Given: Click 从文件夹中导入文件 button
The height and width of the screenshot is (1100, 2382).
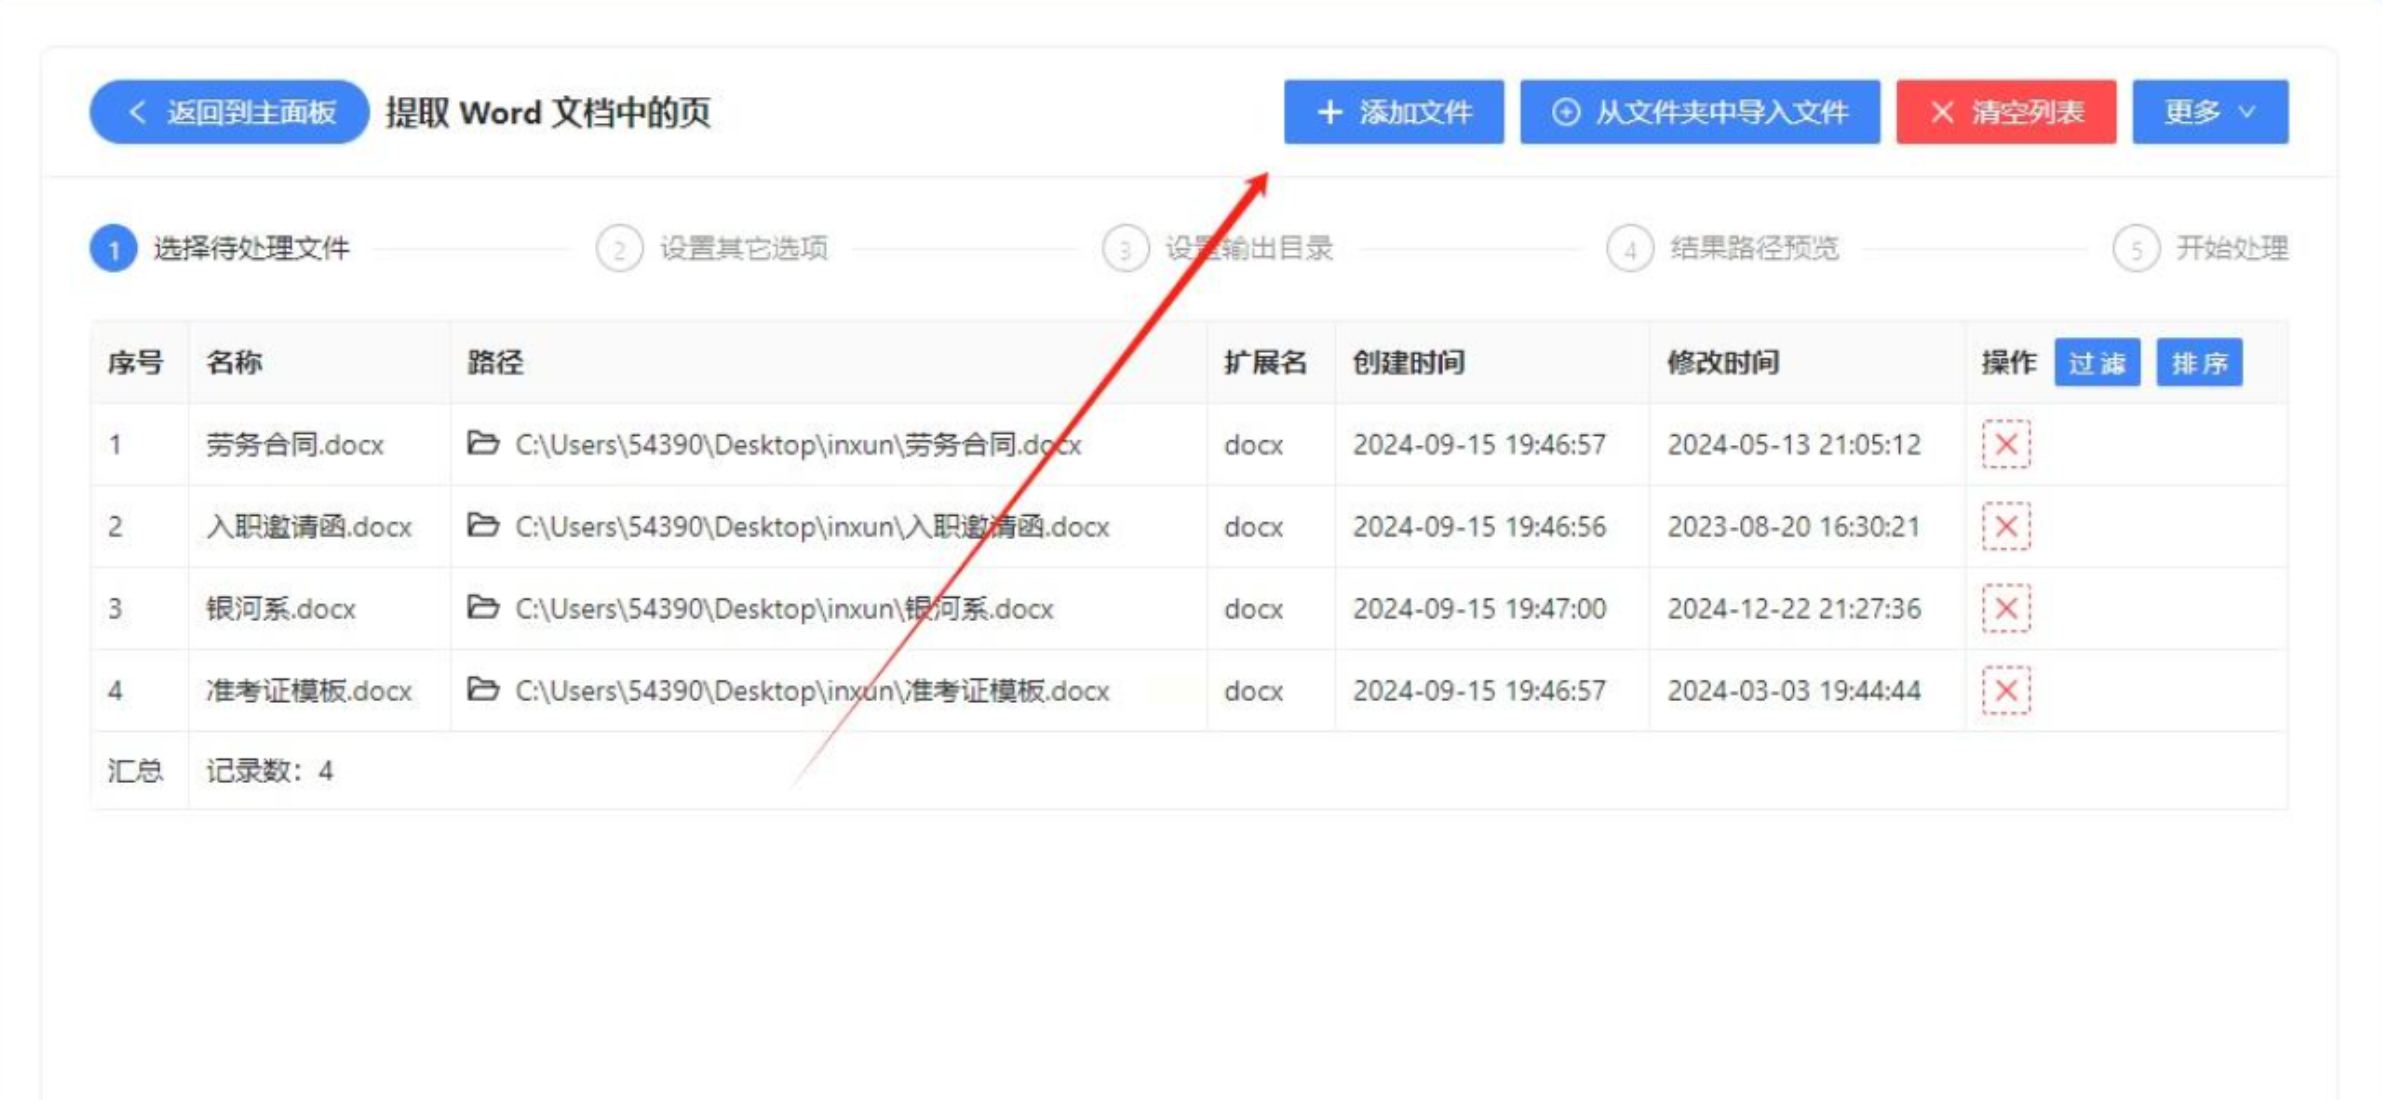Looking at the screenshot, I should pos(1699,112).
